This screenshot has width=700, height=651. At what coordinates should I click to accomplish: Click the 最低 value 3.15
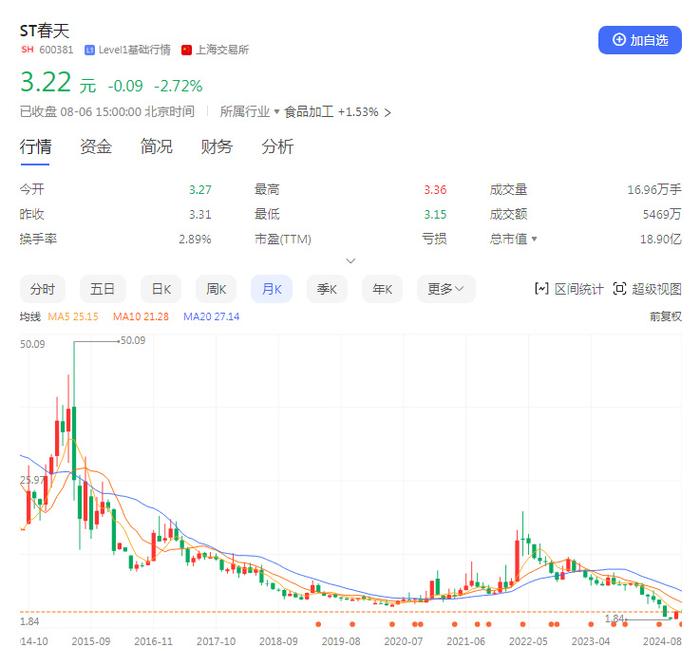point(435,214)
